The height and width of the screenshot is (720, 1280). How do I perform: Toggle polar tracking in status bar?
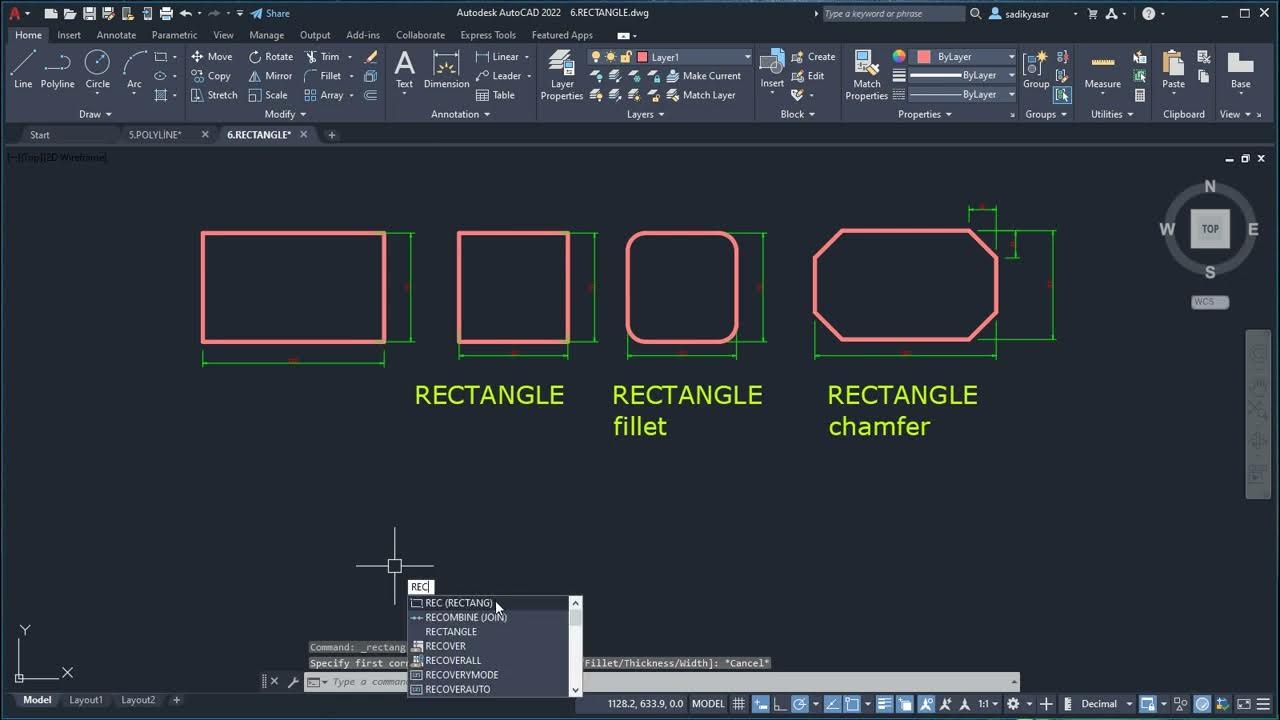pos(800,704)
